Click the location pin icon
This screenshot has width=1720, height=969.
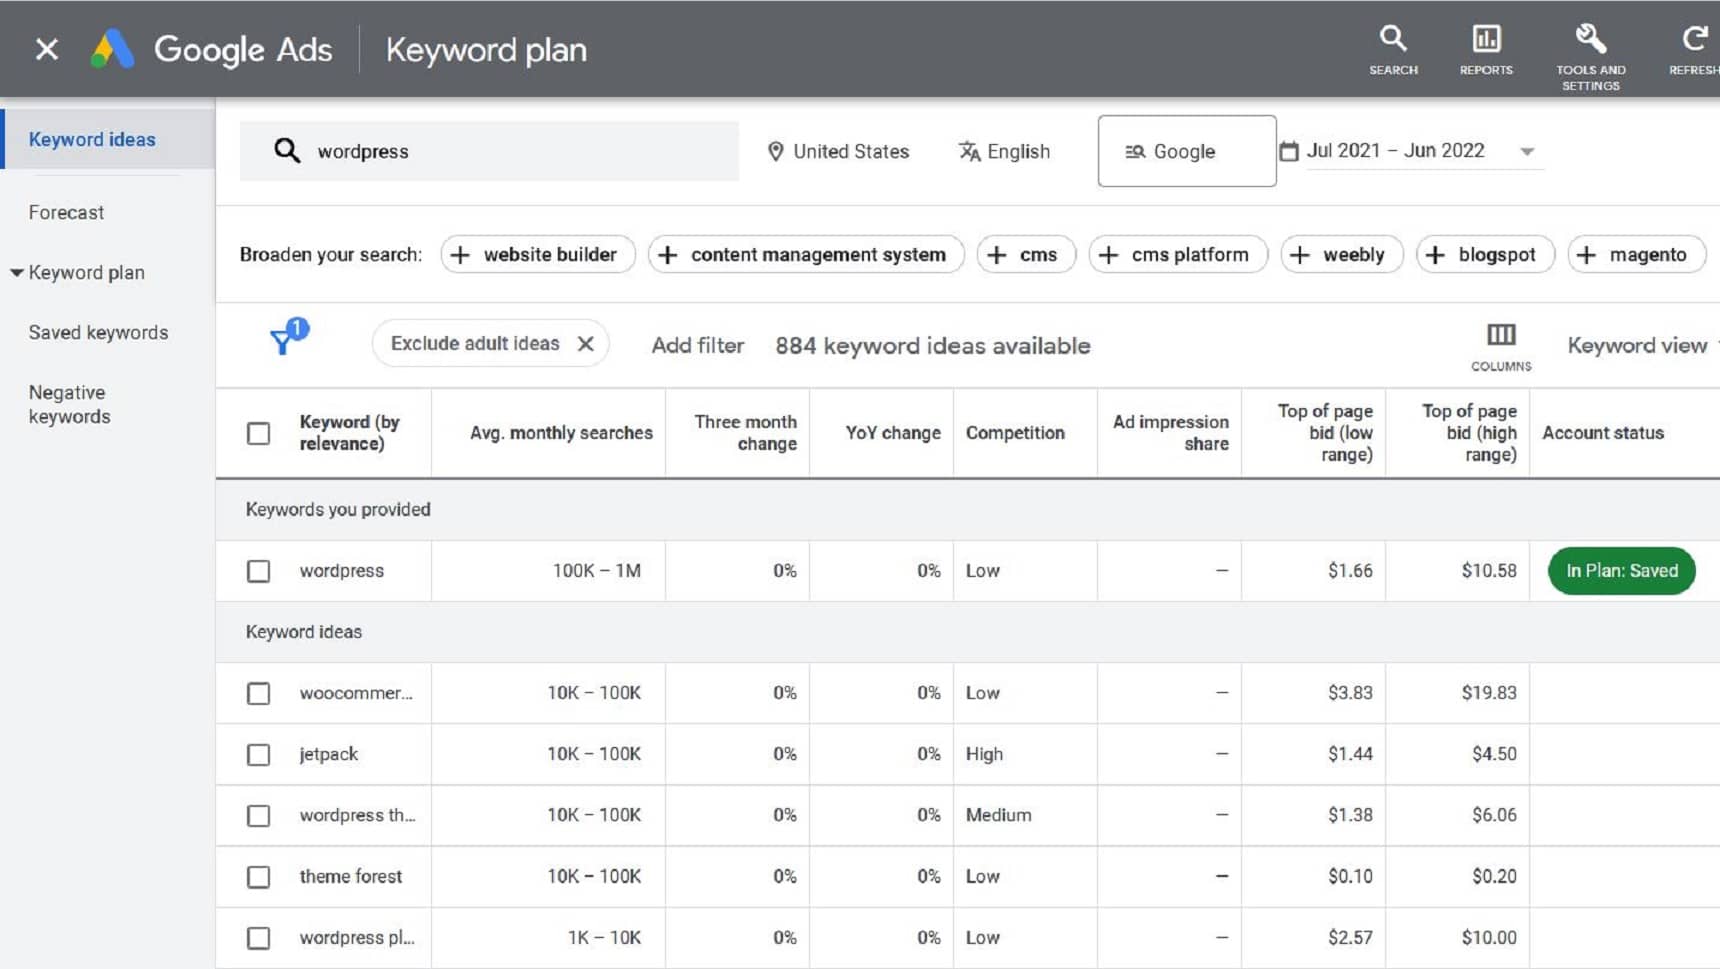click(775, 151)
